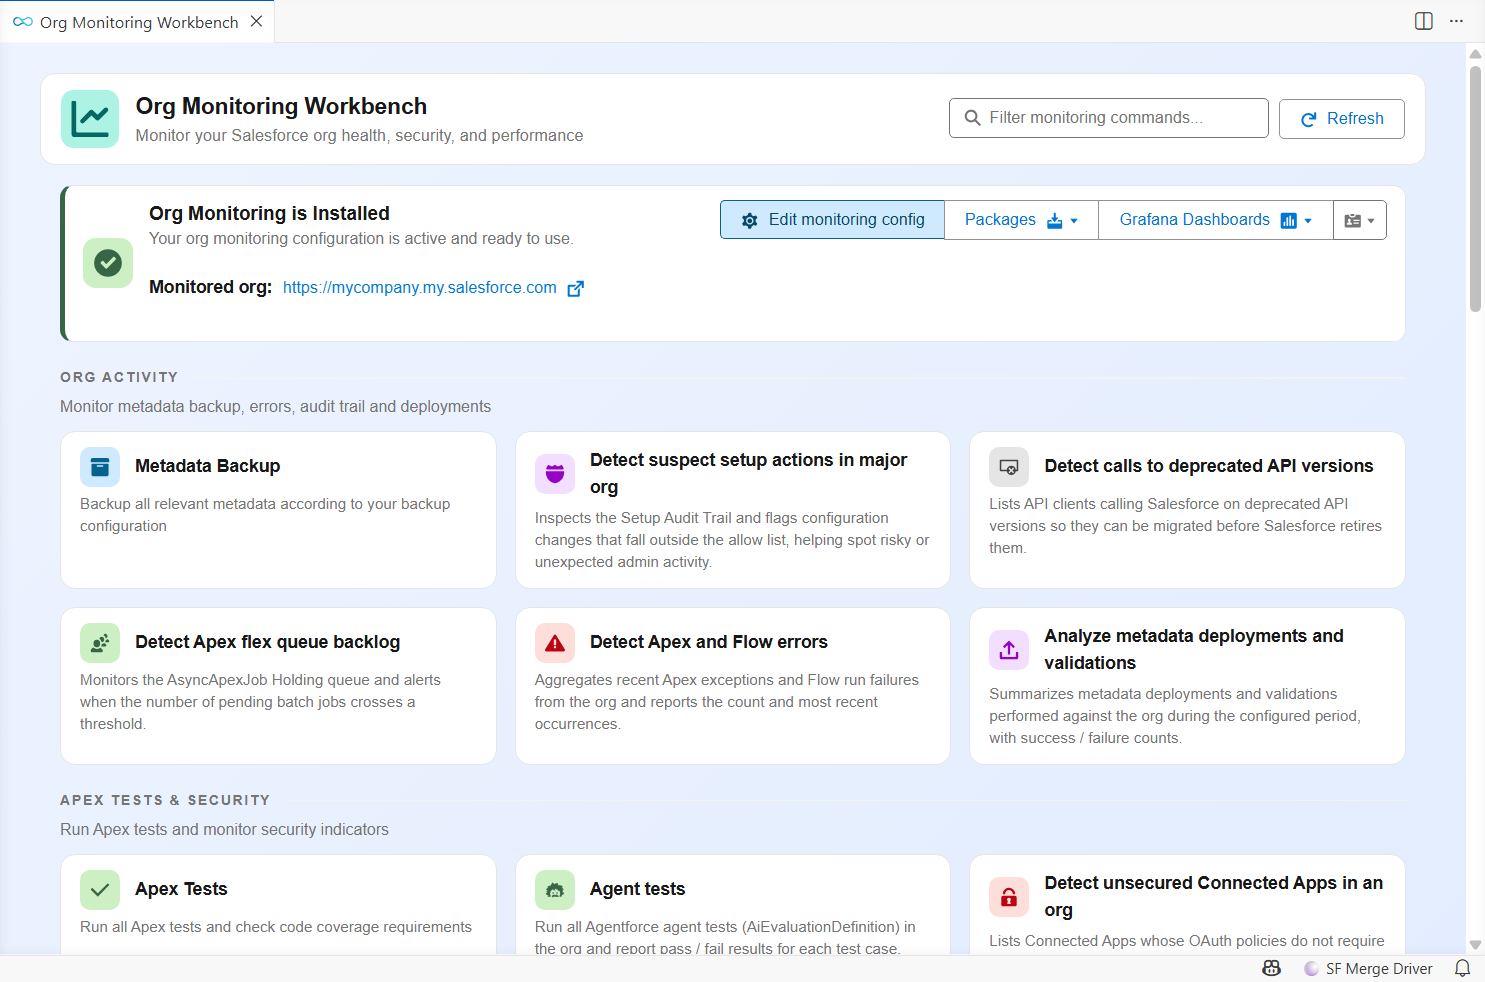Click the SF Merge Driver moon icon
The height and width of the screenshot is (982, 1485).
(1311, 969)
